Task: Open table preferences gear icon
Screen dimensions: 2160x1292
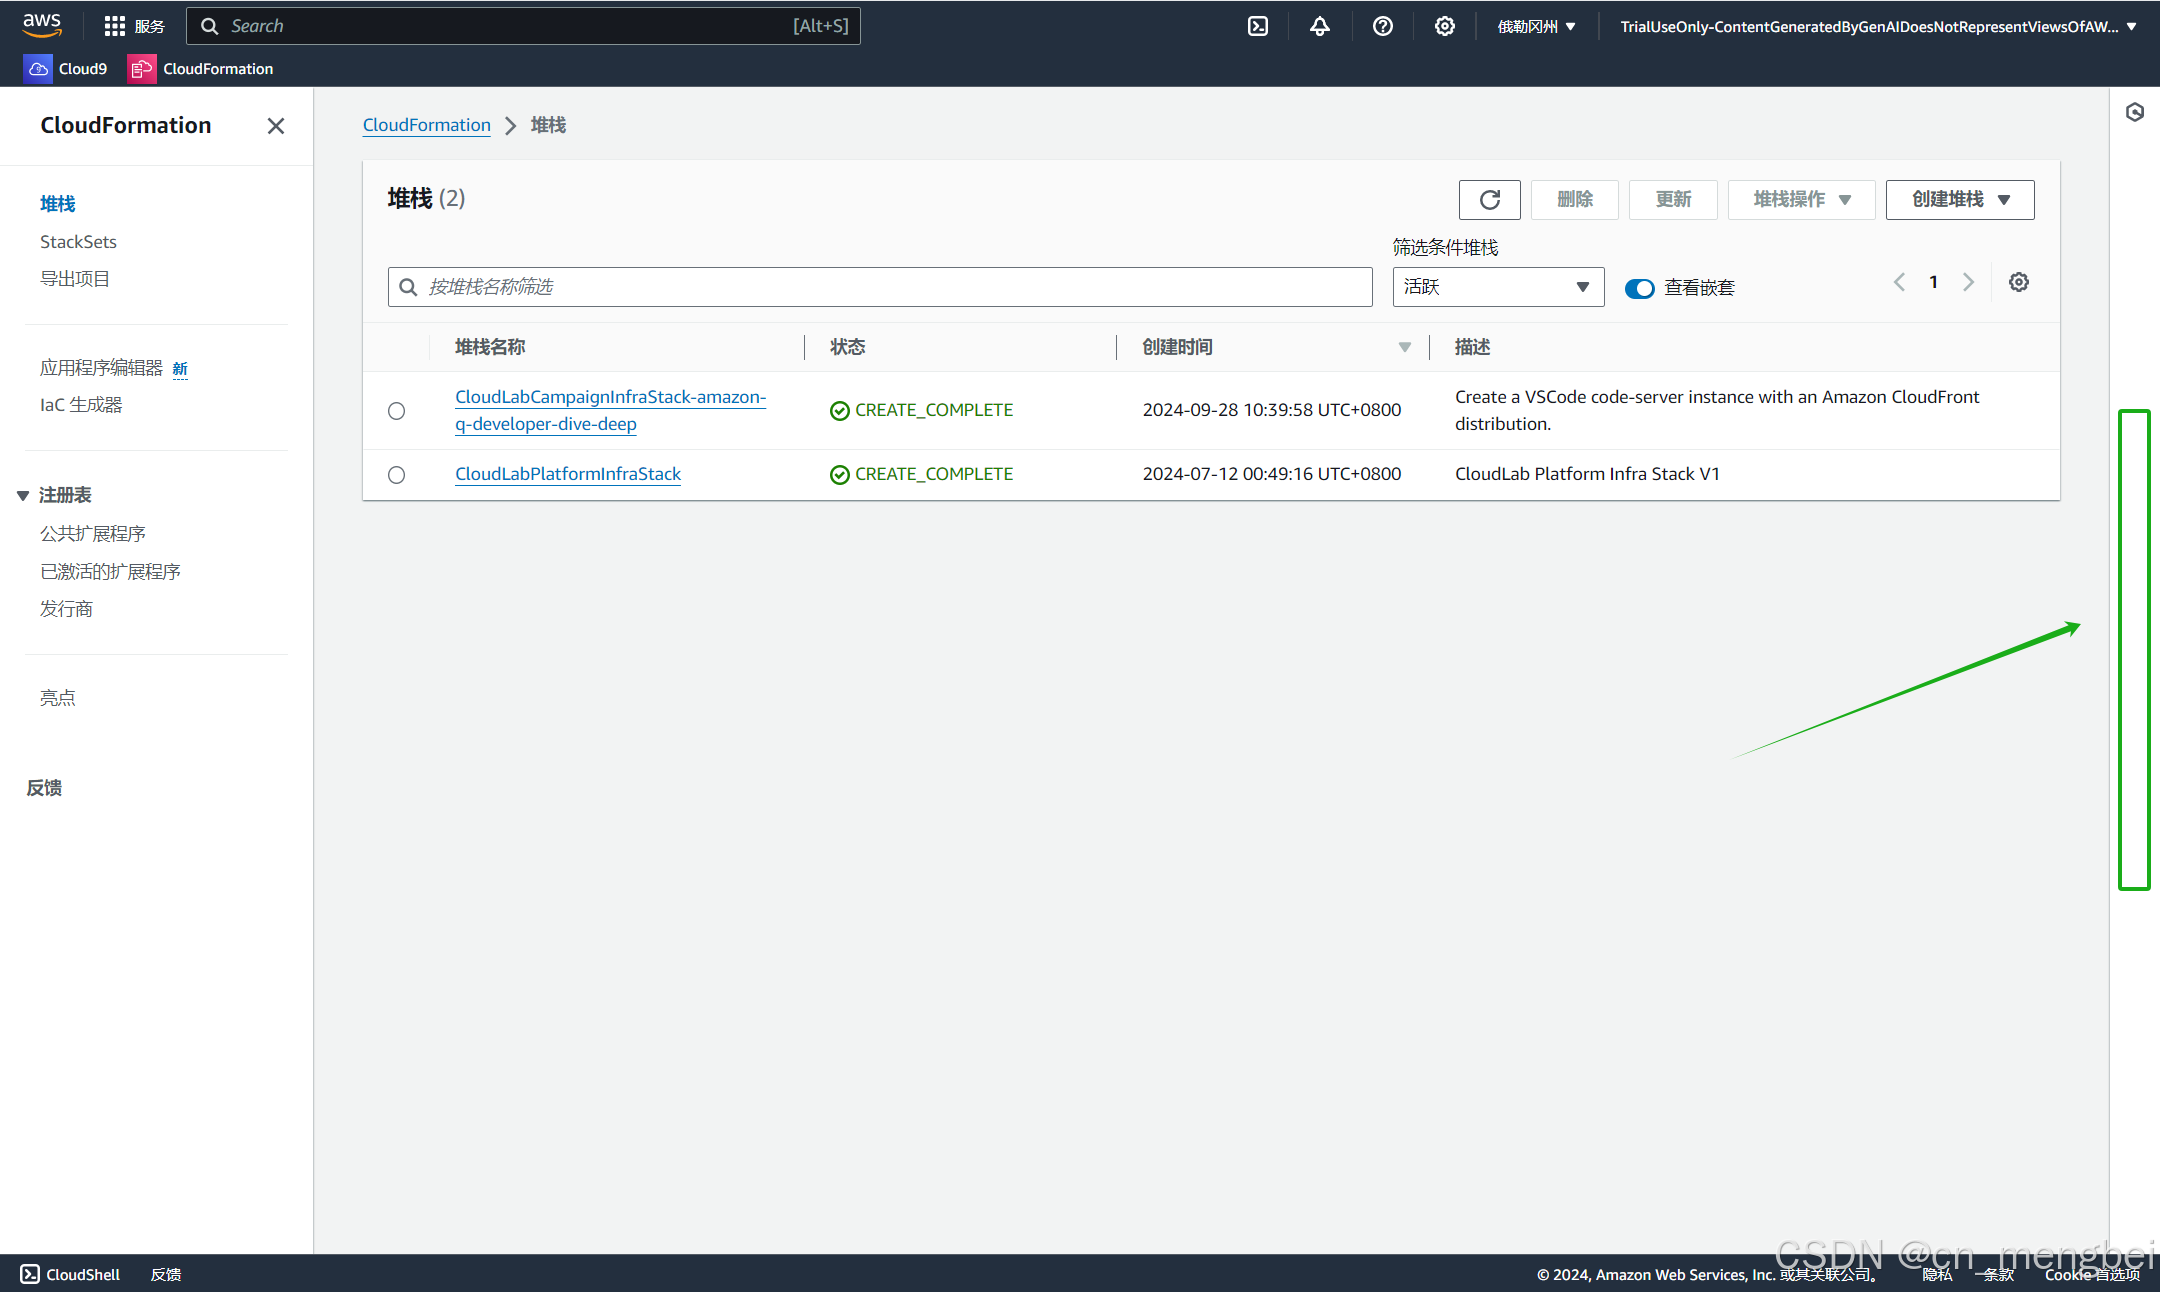Action: click(x=2019, y=283)
